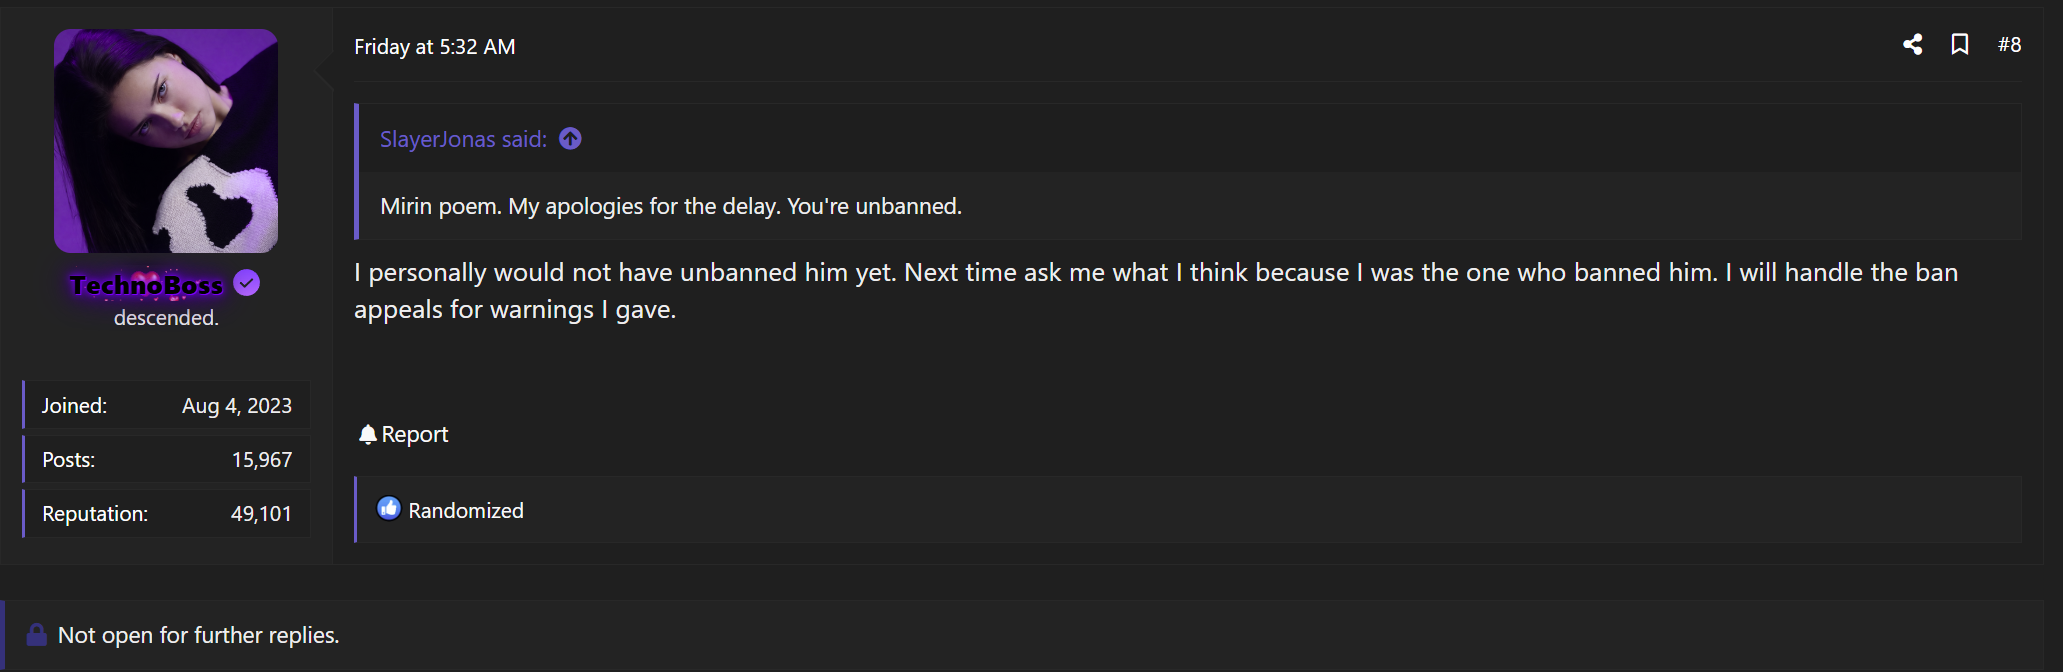Image resolution: width=2063 pixels, height=672 pixels.
Task: Click the Report text link
Action: click(415, 434)
